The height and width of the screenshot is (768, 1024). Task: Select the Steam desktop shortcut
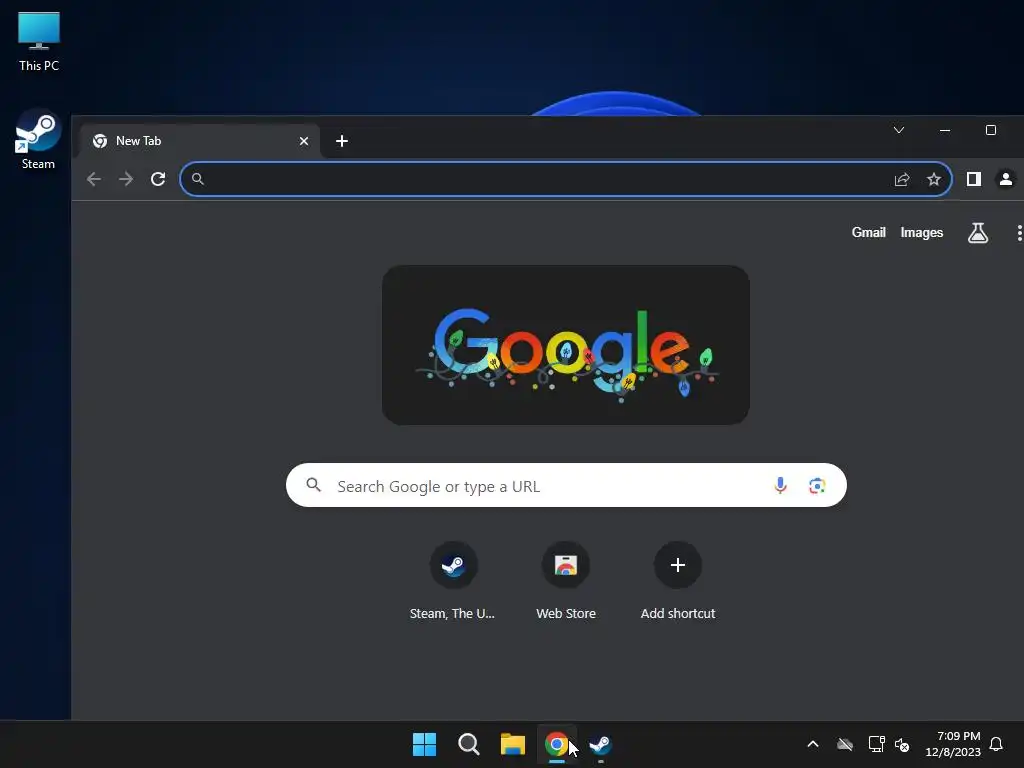(x=39, y=139)
